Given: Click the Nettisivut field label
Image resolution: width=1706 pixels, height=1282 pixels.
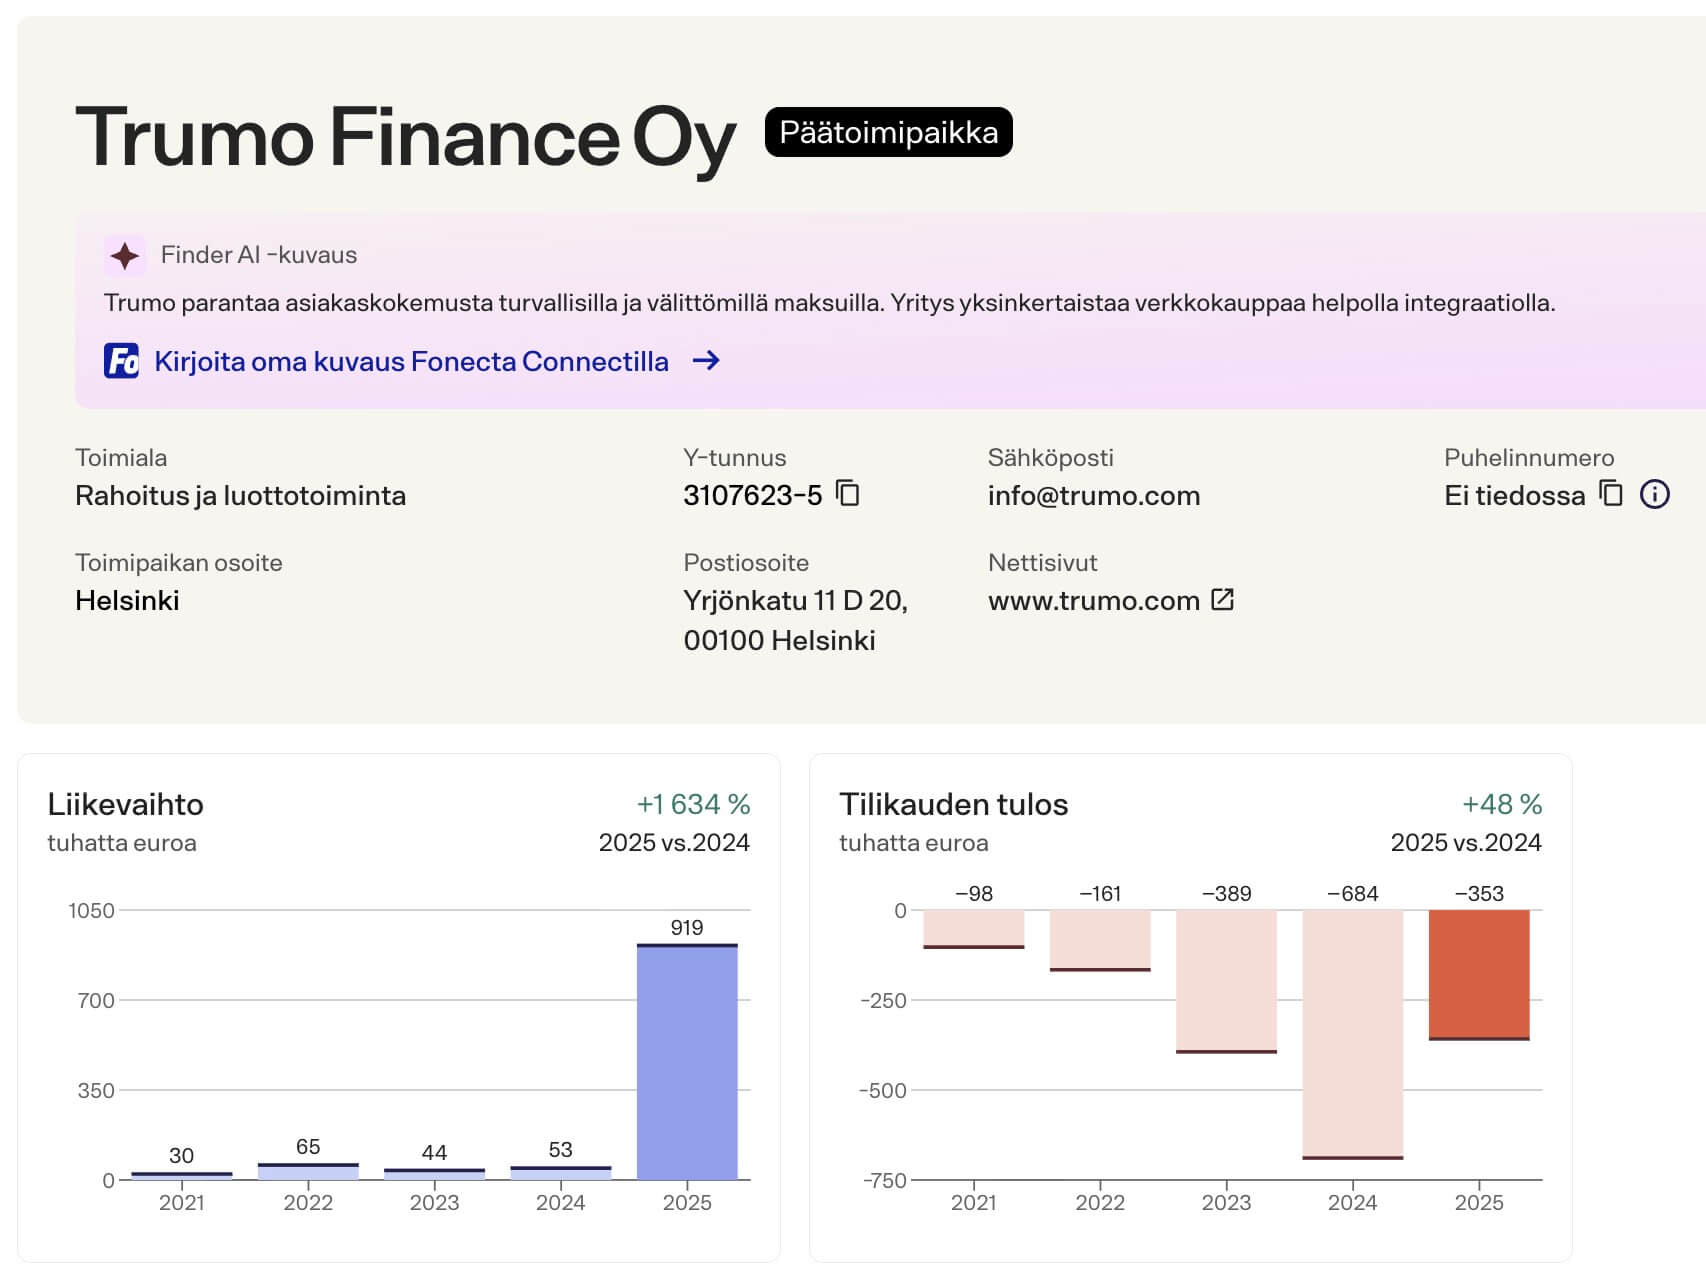Looking at the screenshot, I should (1043, 562).
